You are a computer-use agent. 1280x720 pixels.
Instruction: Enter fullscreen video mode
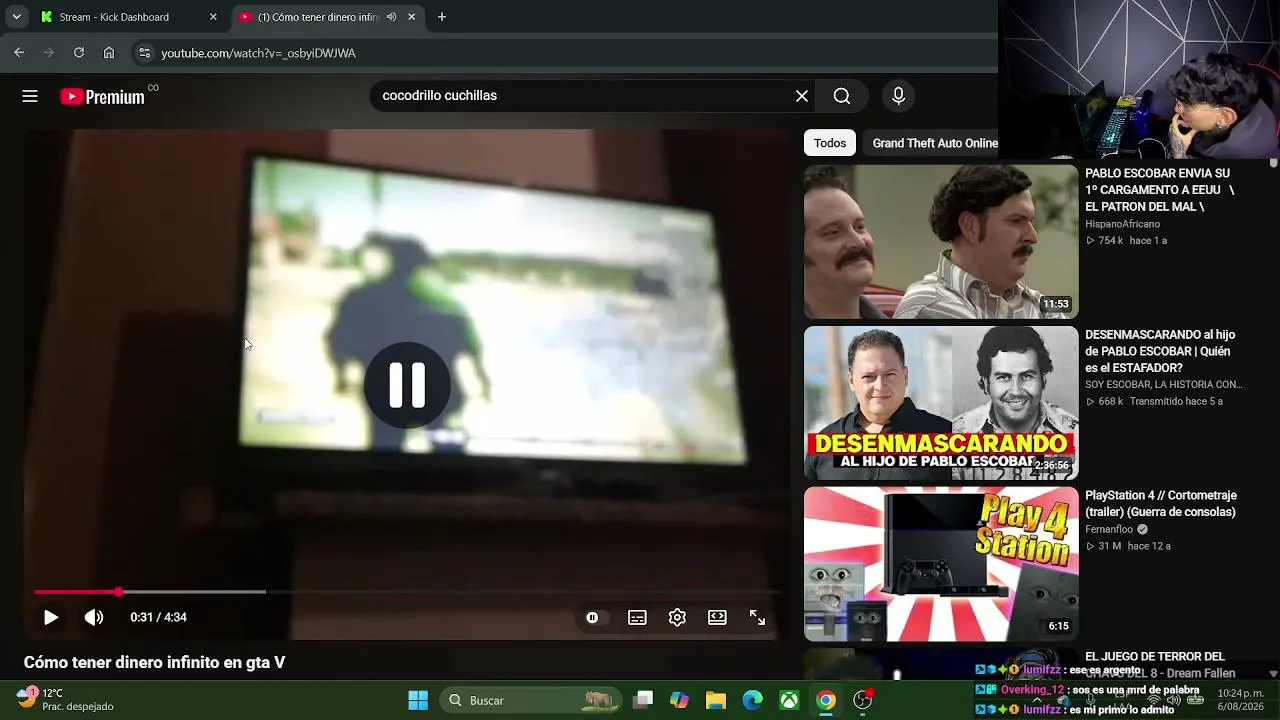click(x=757, y=618)
